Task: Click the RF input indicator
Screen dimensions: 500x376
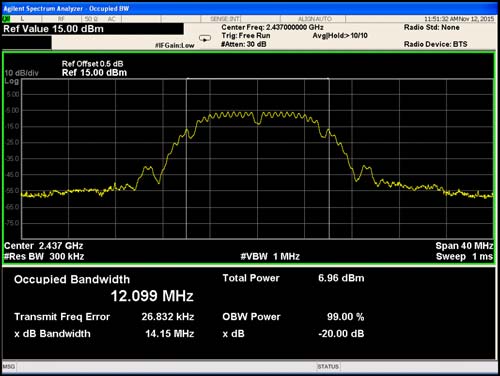Action: tap(61, 19)
